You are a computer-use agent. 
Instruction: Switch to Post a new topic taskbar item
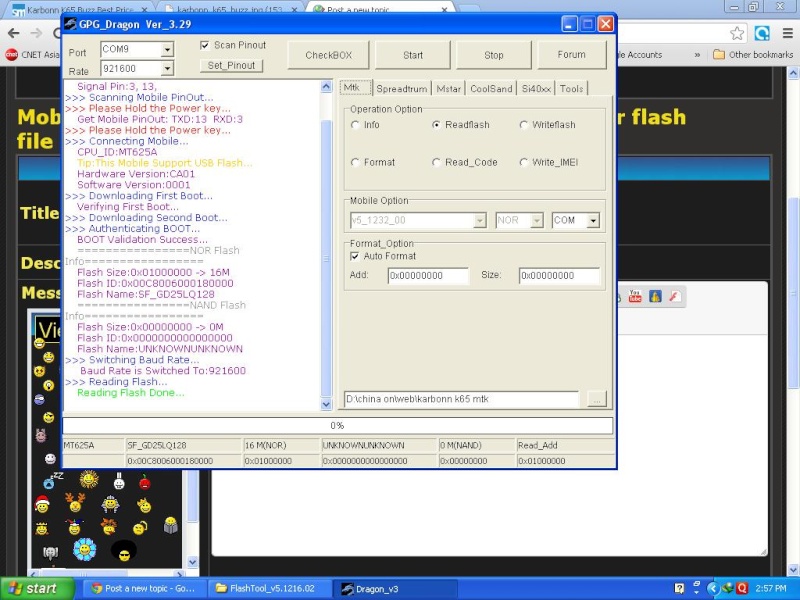click(x=144, y=589)
